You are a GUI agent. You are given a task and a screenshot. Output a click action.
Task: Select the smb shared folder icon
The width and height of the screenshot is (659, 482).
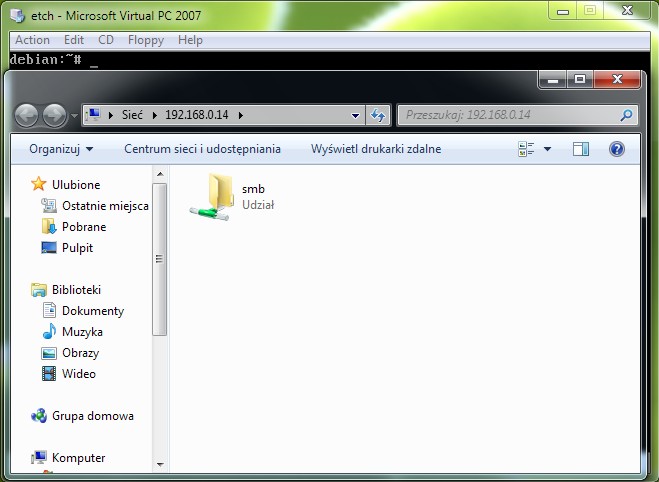(212, 197)
